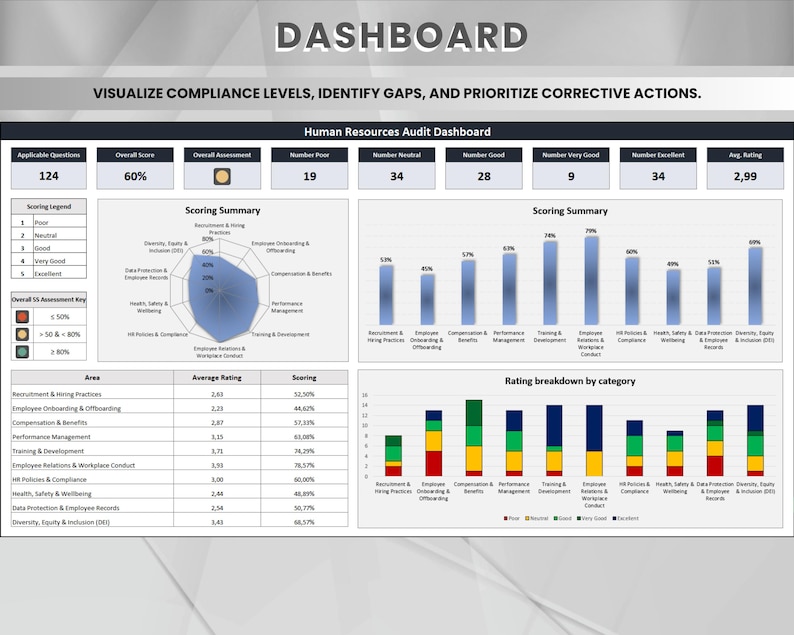Select the Recruitment & Hiring Practices row label
This screenshot has width=794, height=635.
point(57,394)
